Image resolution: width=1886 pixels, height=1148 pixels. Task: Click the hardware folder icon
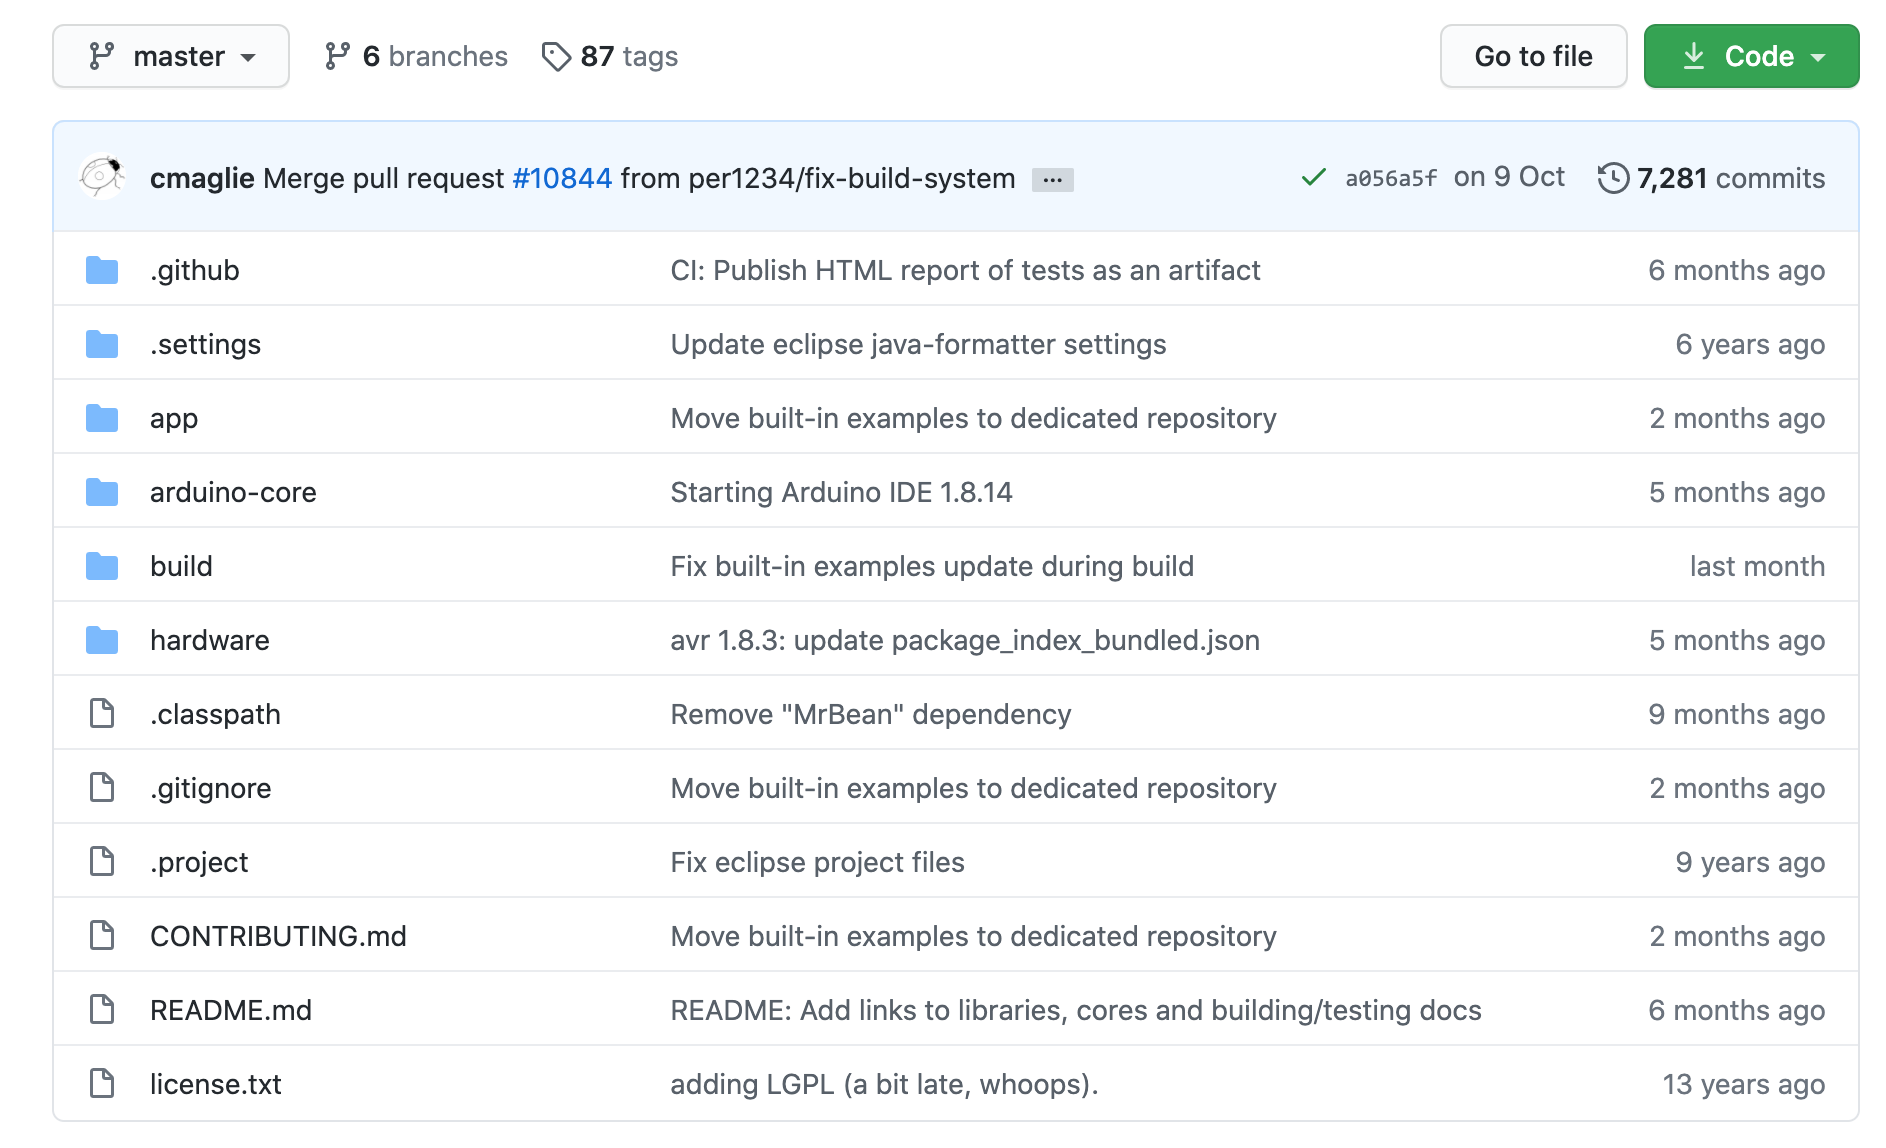tap(102, 640)
